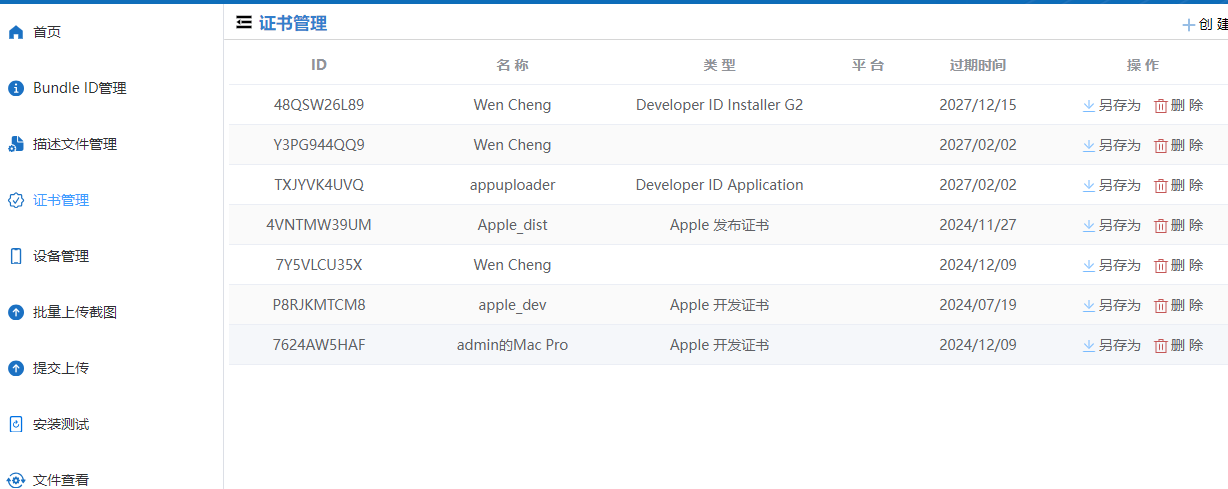The width and height of the screenshot is (1228, 489).
Task: Click the 描述文件管理 file icon
Action: click(15, 144)
